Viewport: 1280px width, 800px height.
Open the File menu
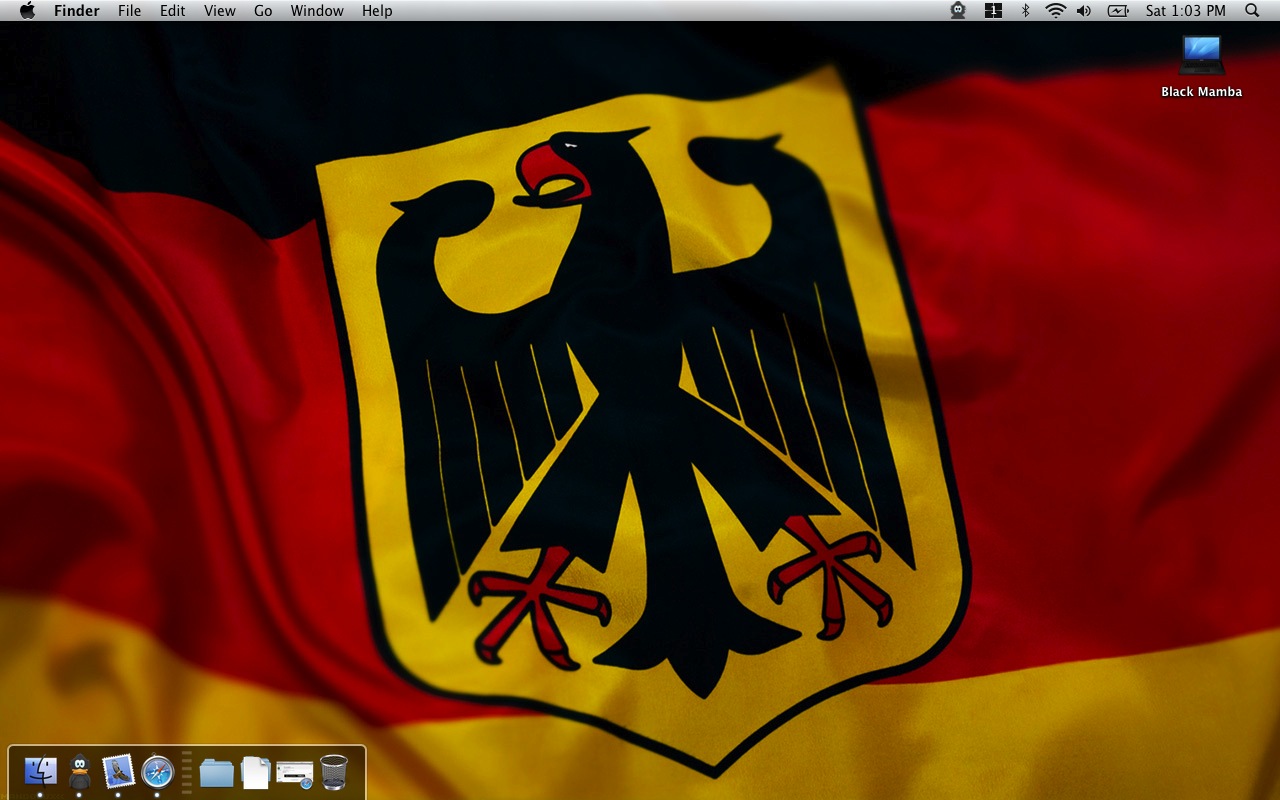[x=129, y=11]
